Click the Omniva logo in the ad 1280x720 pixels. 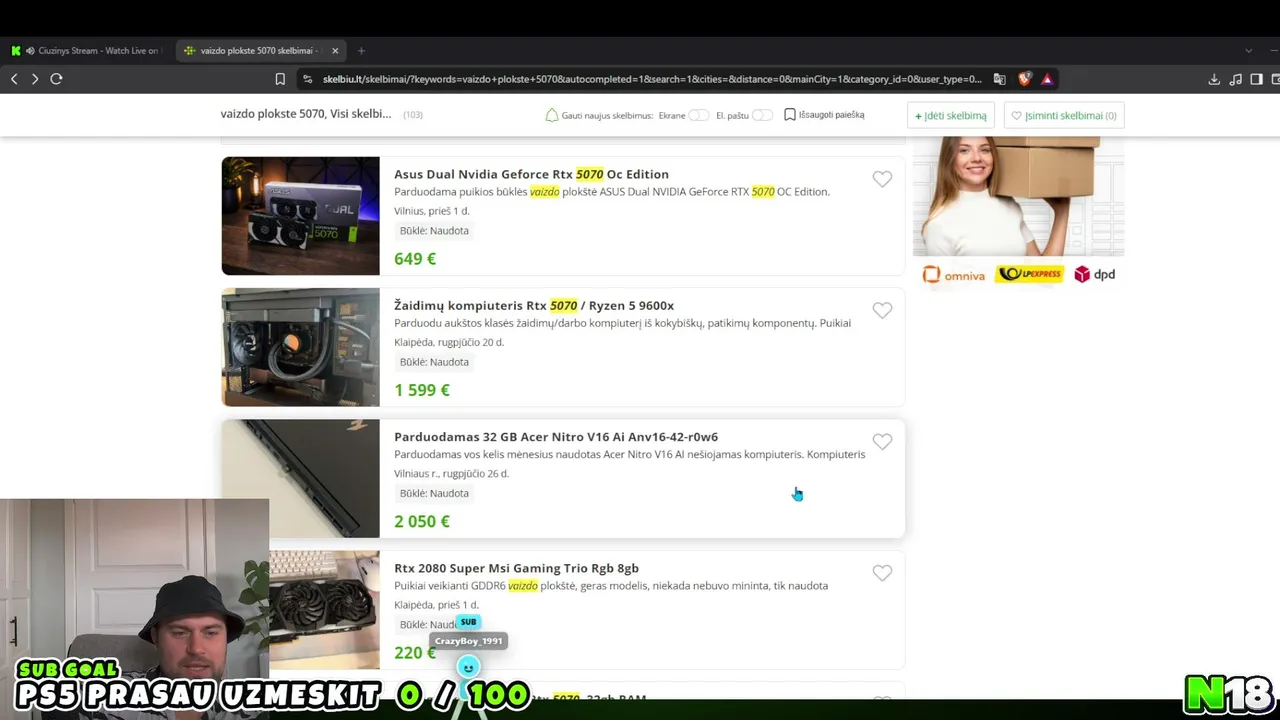(x=954, y=275)
